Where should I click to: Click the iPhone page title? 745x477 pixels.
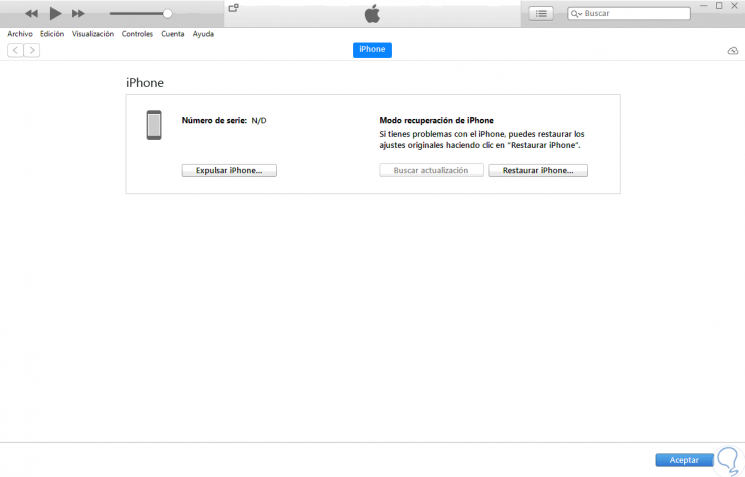pos(145,83)
